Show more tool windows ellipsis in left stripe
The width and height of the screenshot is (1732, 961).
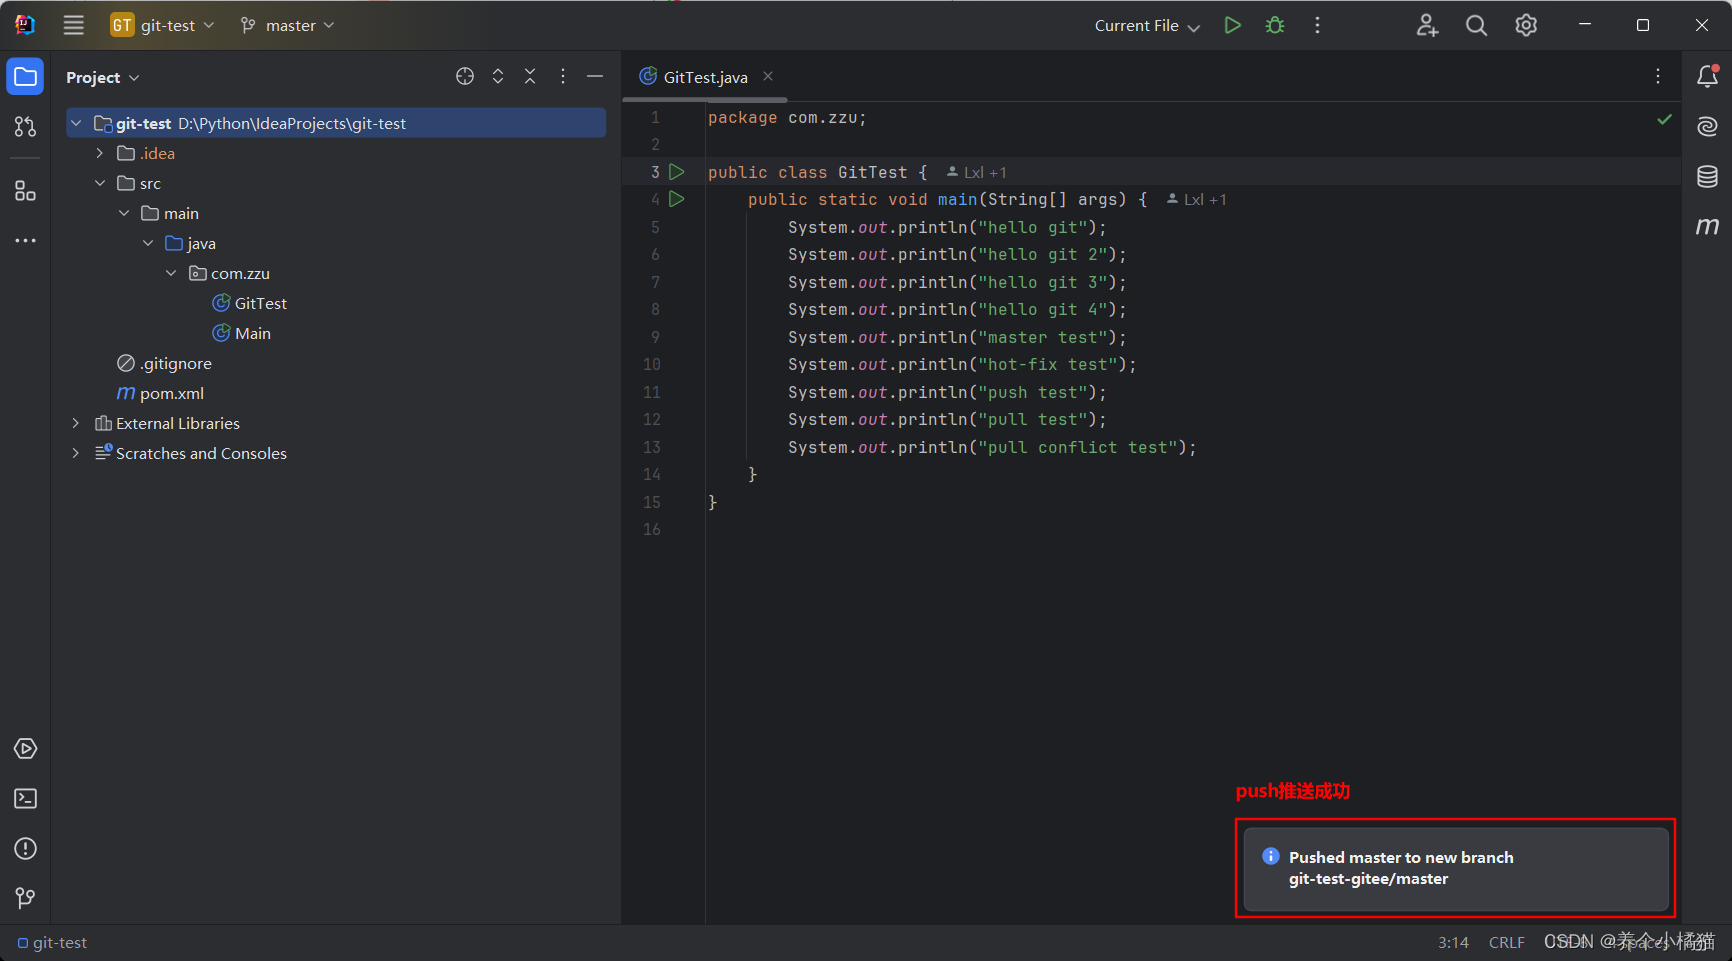[25, 240]
